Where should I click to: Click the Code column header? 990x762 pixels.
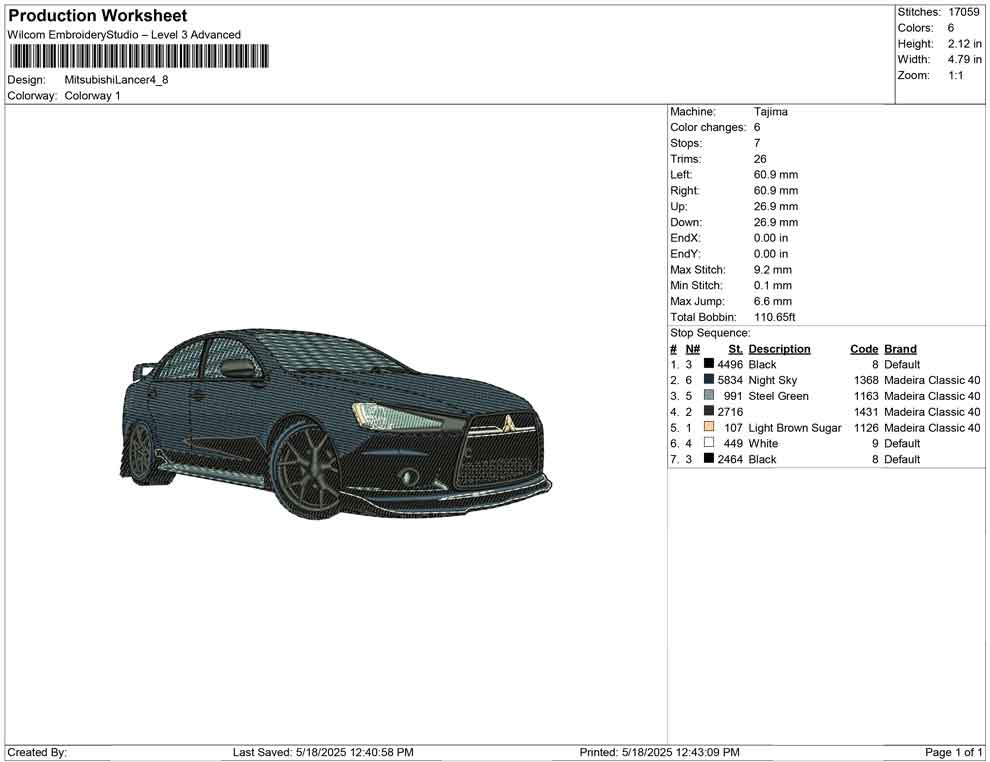(864, 349)
